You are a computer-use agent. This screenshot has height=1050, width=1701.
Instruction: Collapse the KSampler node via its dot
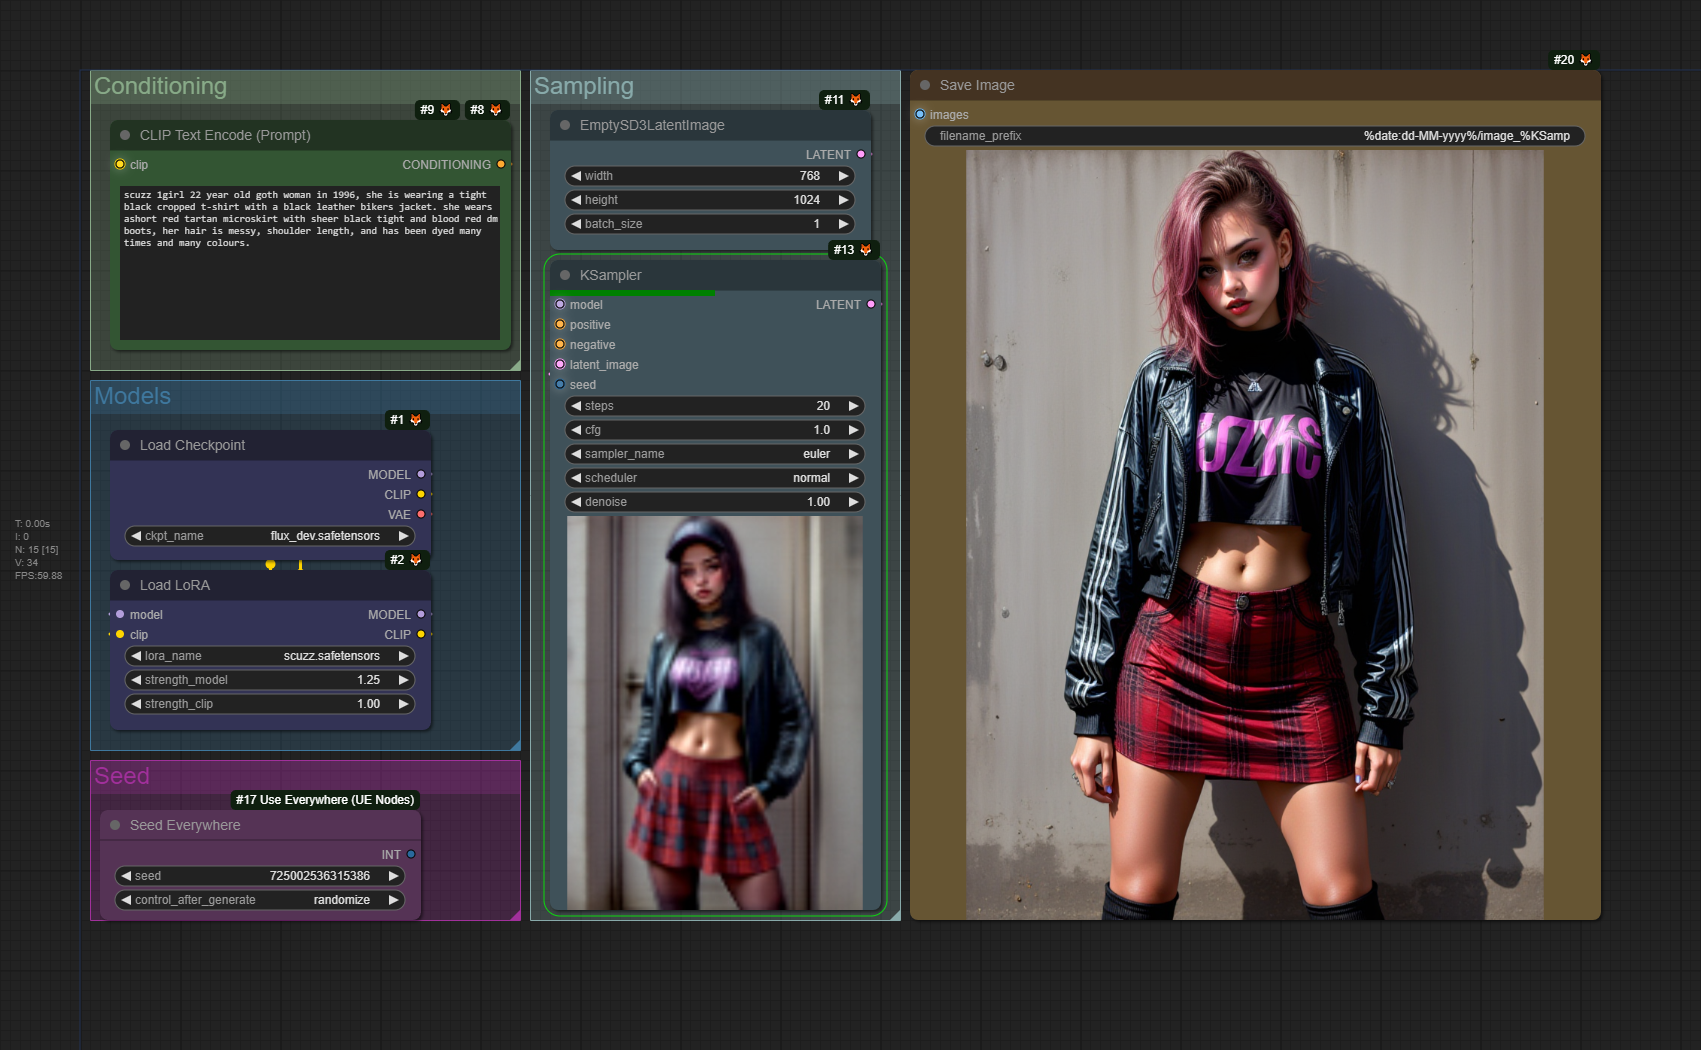click(565, 275)
